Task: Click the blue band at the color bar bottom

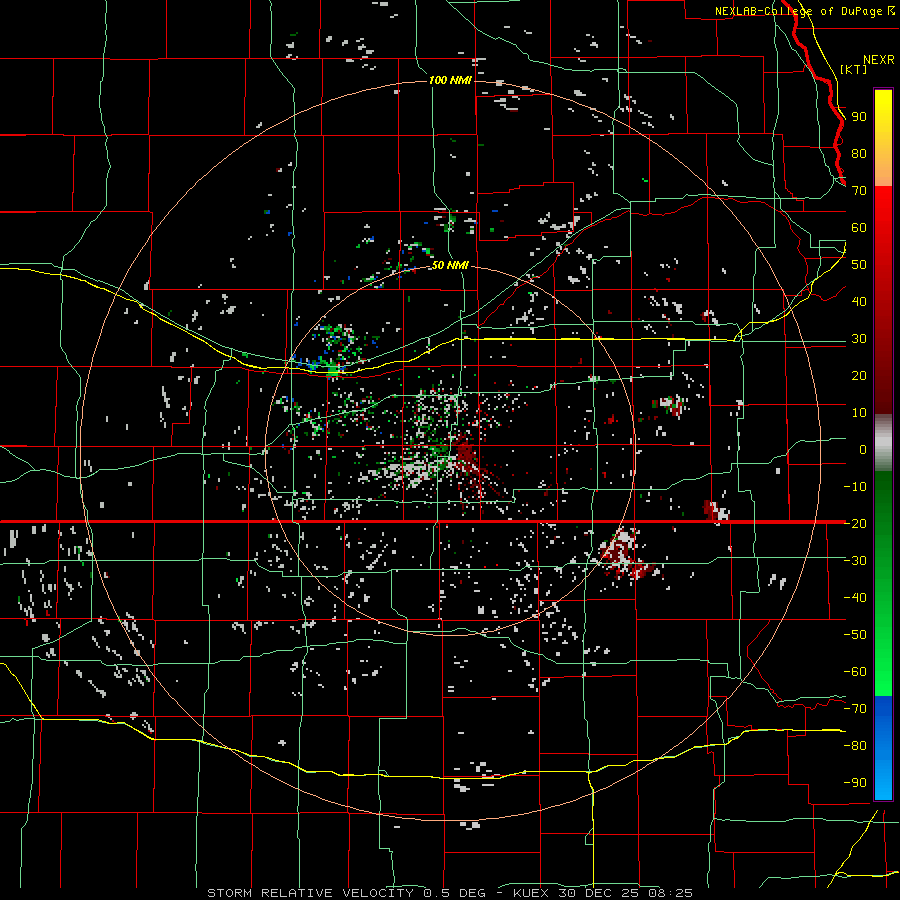Action: [883, 747]
